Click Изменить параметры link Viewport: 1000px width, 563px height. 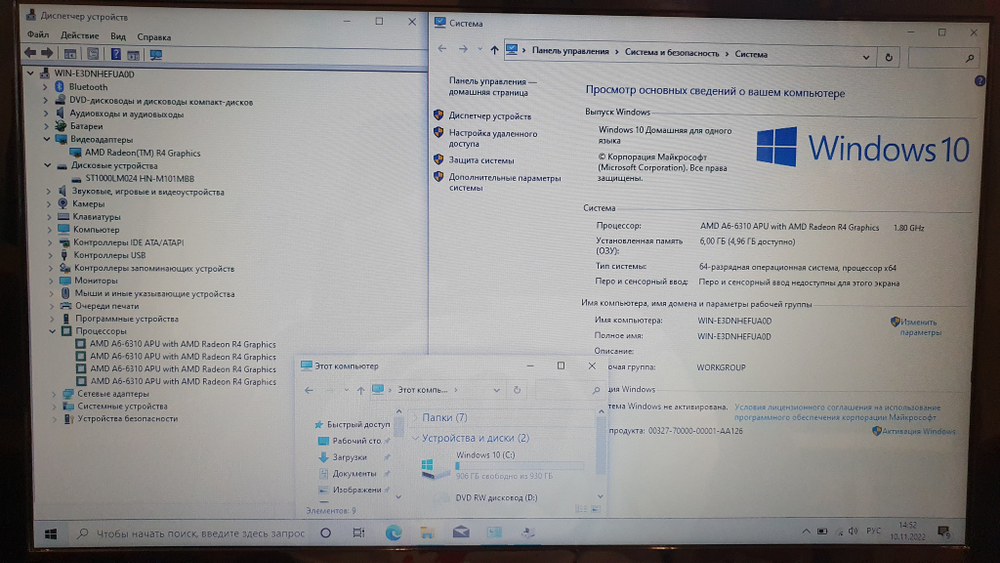click(x=920, y=327)
